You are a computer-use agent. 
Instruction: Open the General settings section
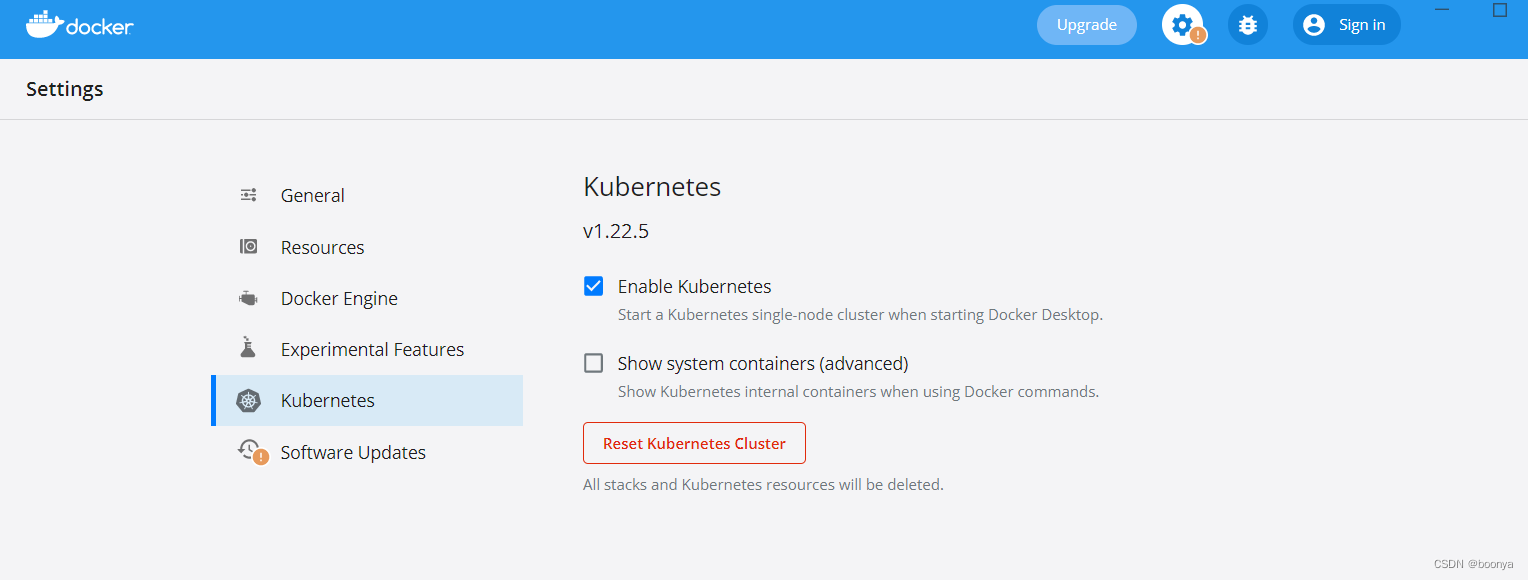click(312, 196)
